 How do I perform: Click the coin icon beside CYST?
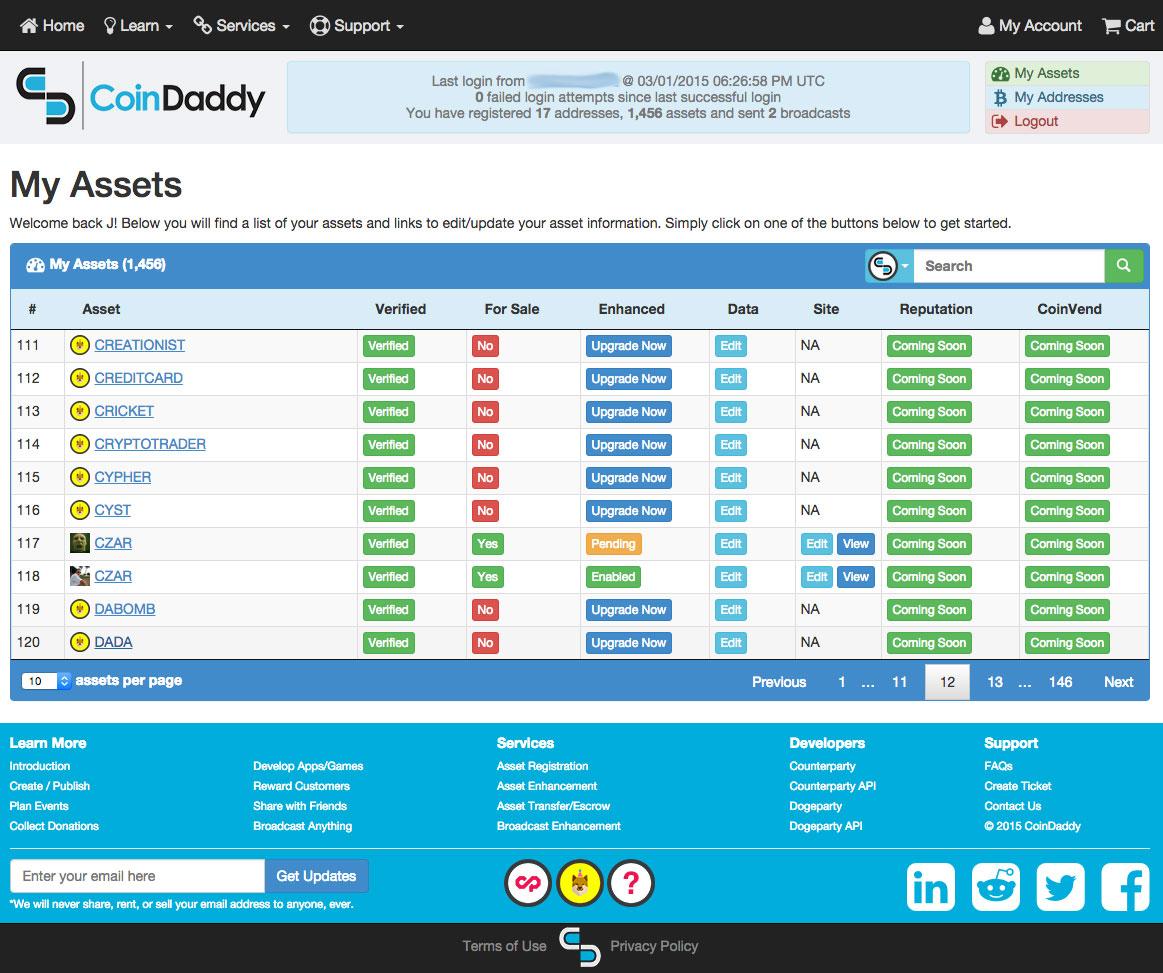pos(79,510)
